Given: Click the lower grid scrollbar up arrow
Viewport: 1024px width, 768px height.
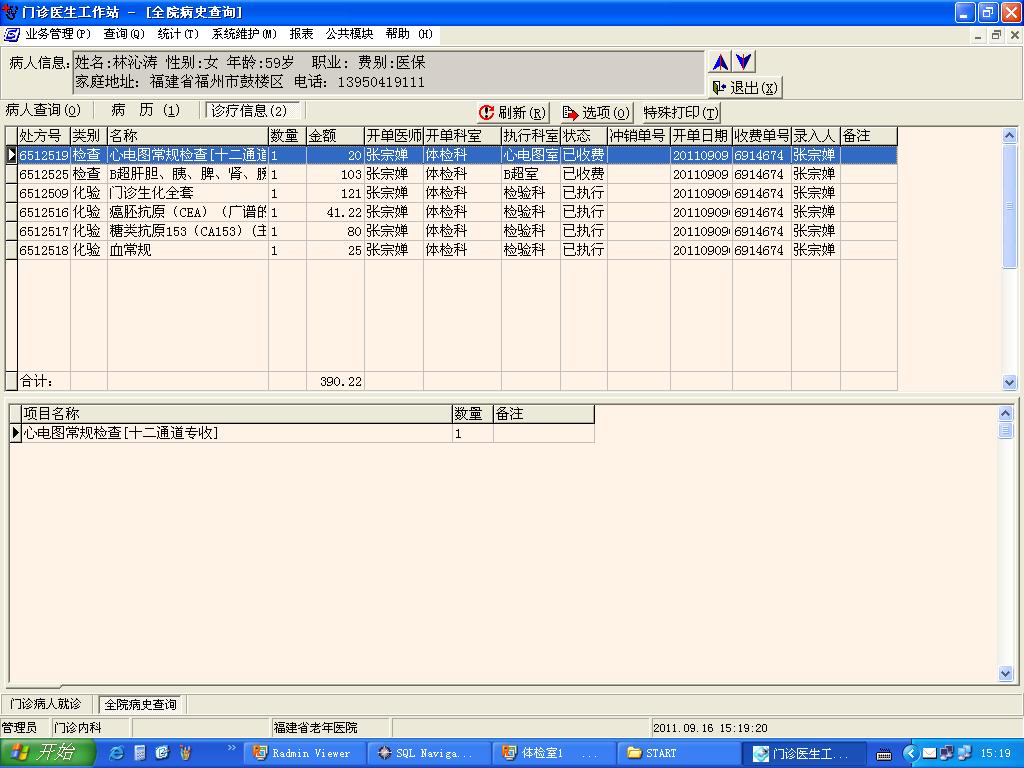Looking at the screenshot, I should coord(1006,413).
